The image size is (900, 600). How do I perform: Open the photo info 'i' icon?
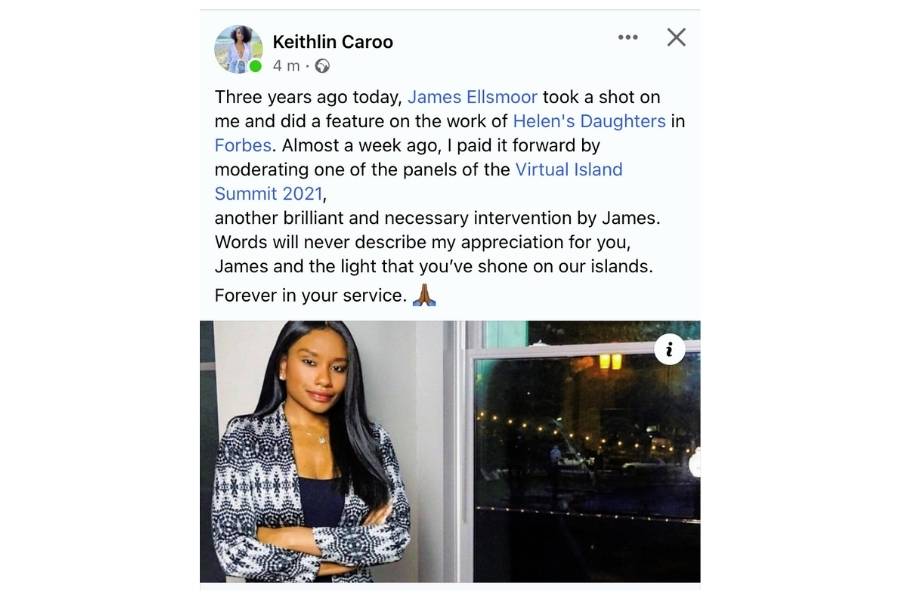(669, 349)
